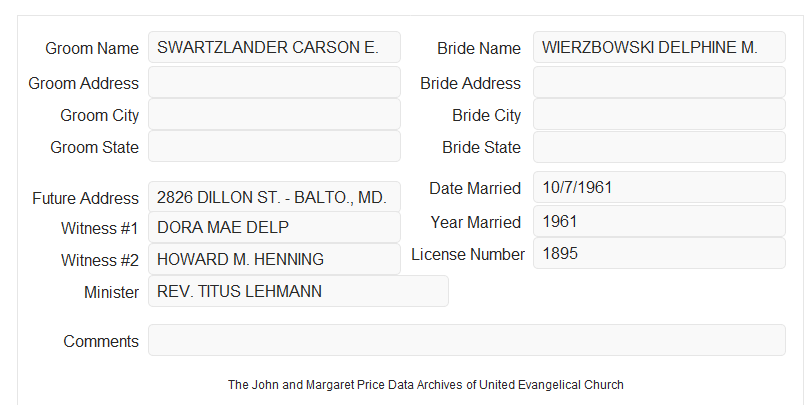Viewport: 805px width, 405px height.
Task: Click the empty Comments box
Action: coord(467,340)
